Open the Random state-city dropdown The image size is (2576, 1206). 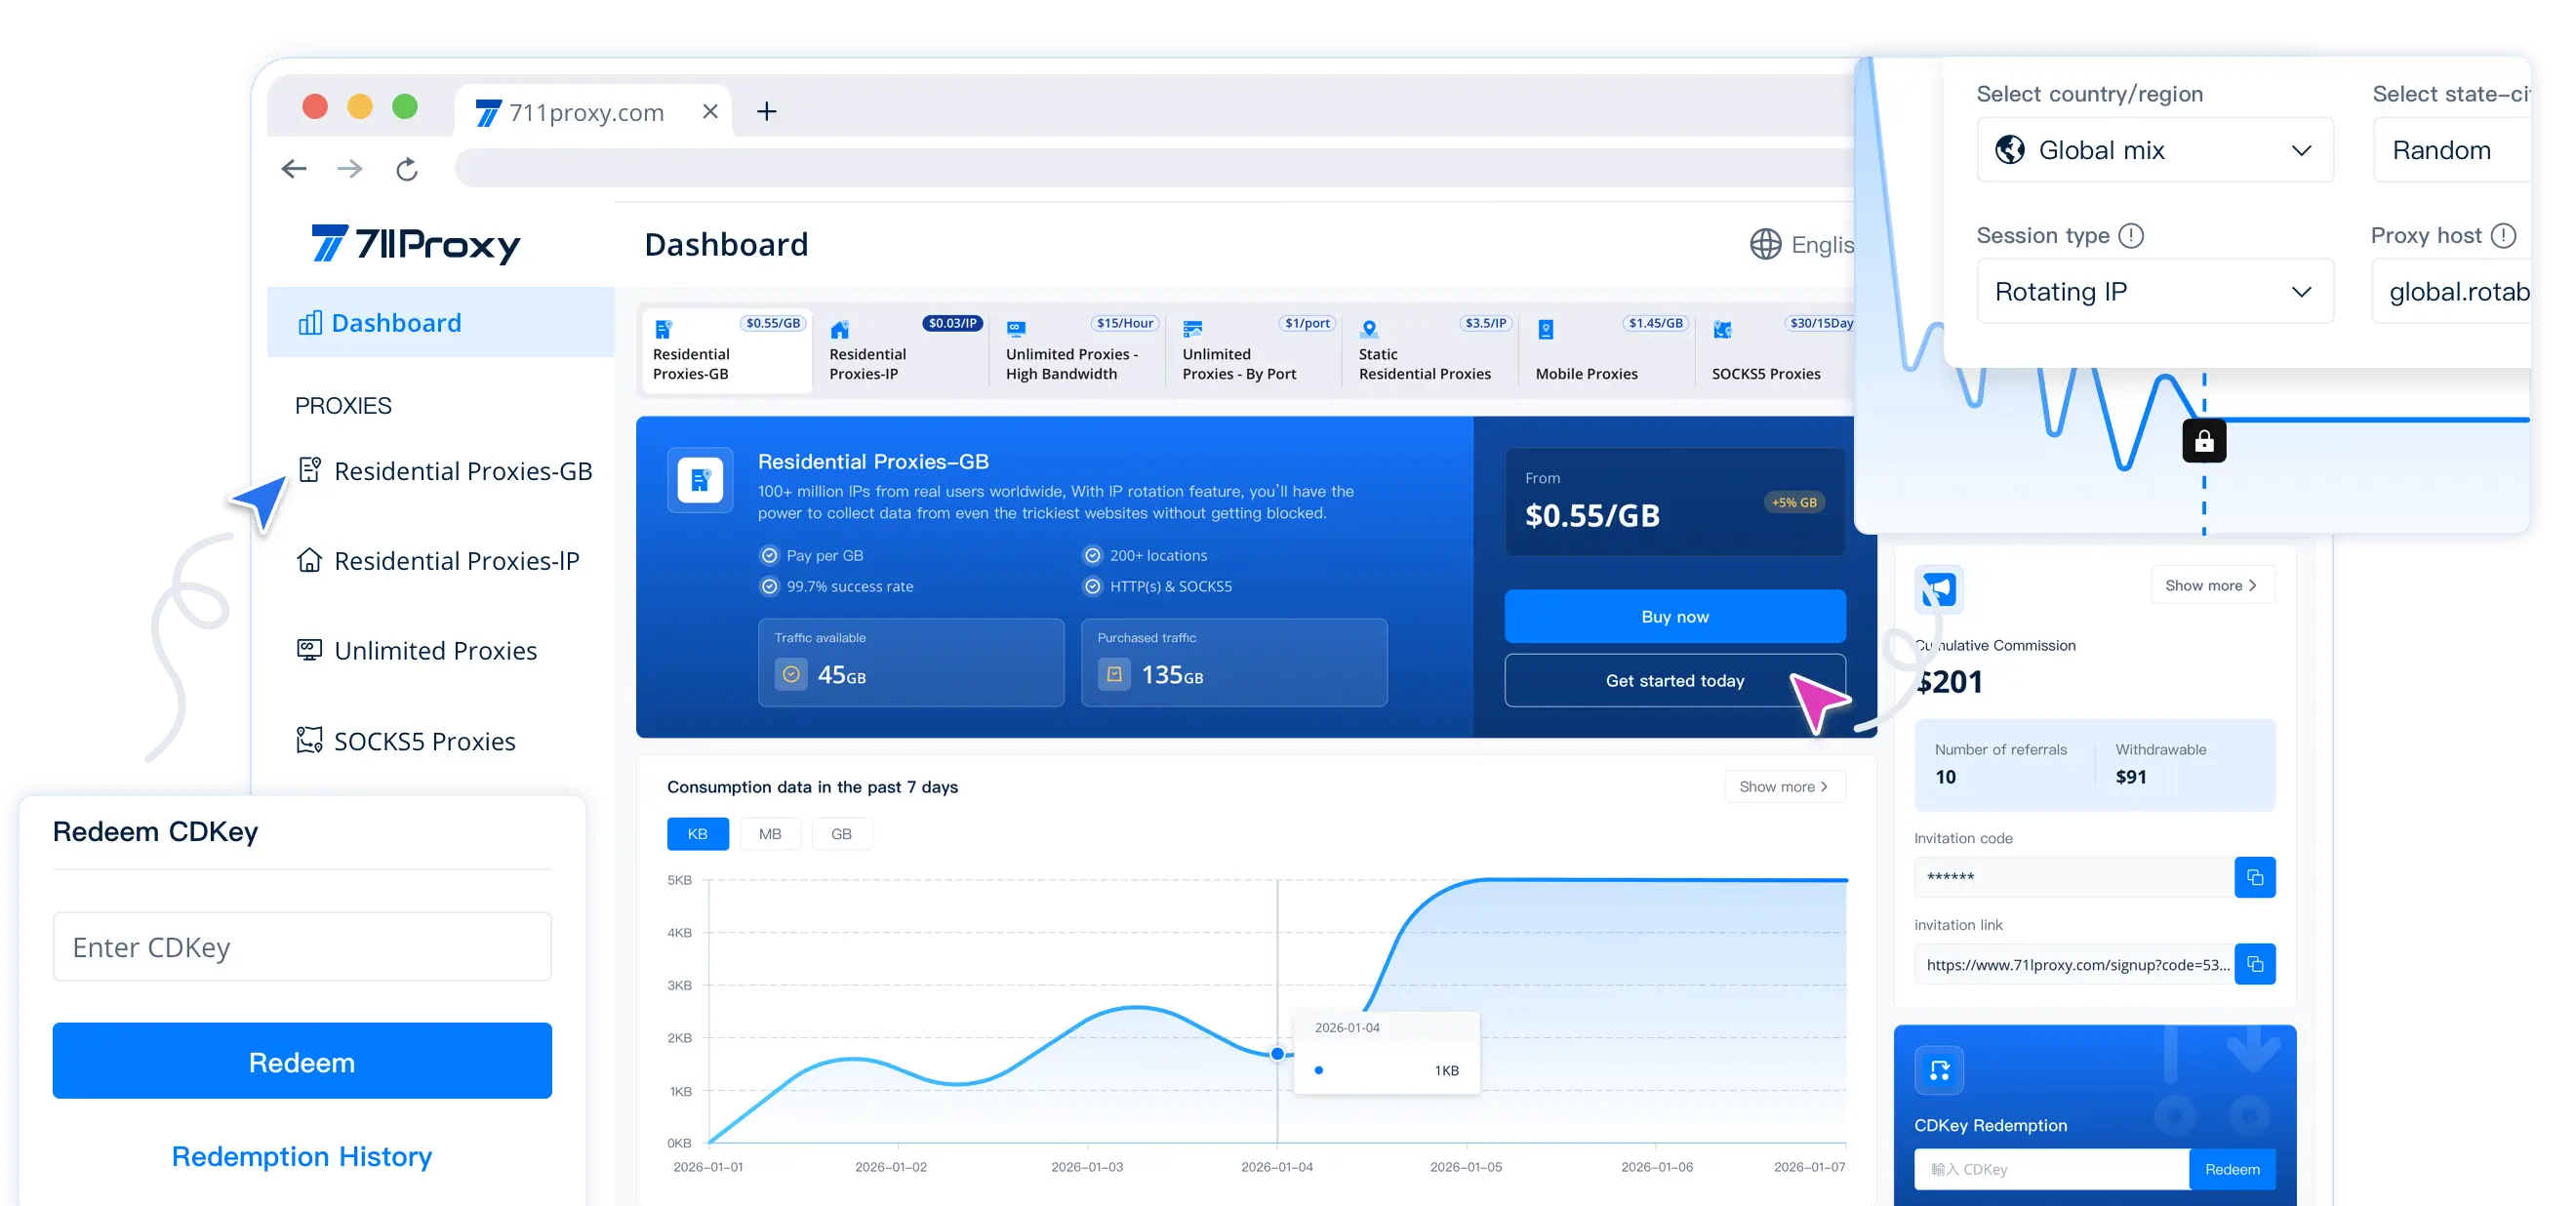coord(2452,150)
